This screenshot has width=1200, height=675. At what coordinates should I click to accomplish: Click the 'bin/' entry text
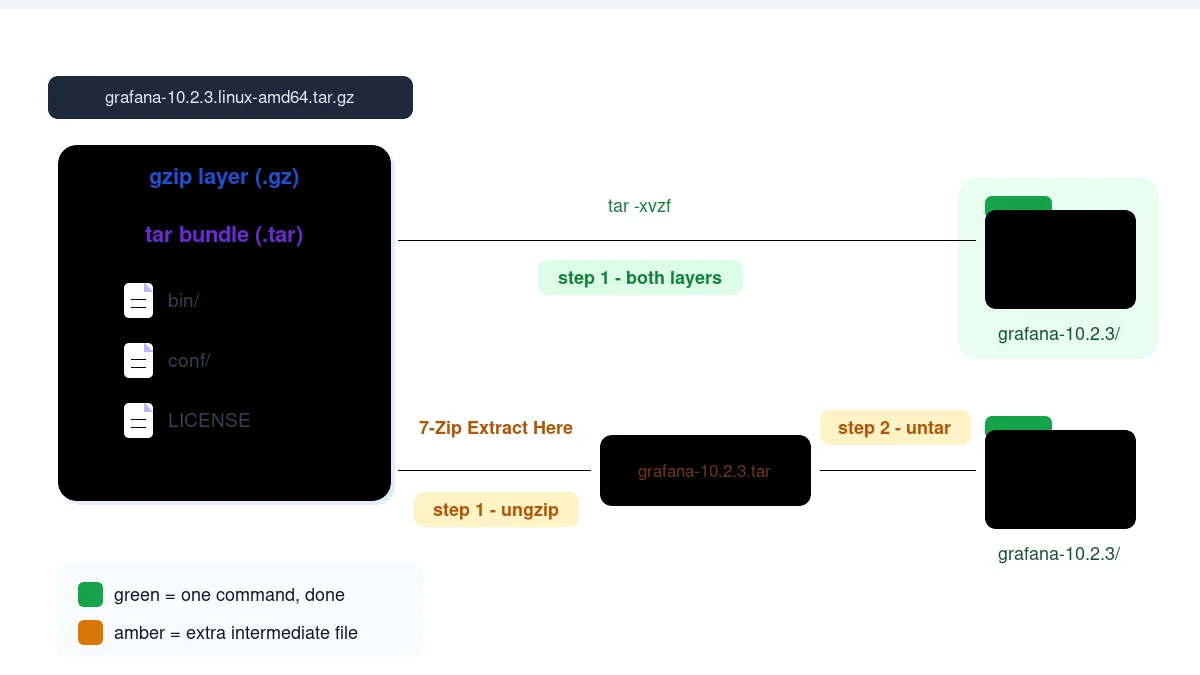[x=183, y=301]
